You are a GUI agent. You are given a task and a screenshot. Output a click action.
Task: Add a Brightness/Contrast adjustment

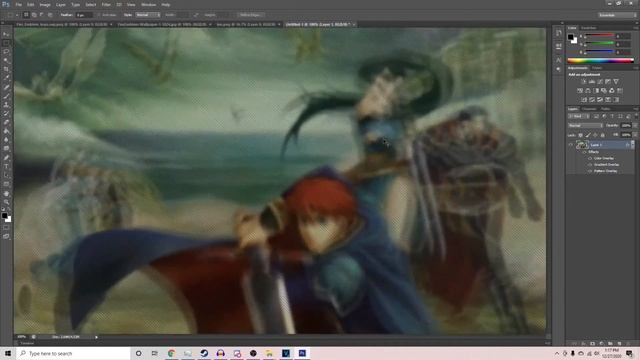584,82
